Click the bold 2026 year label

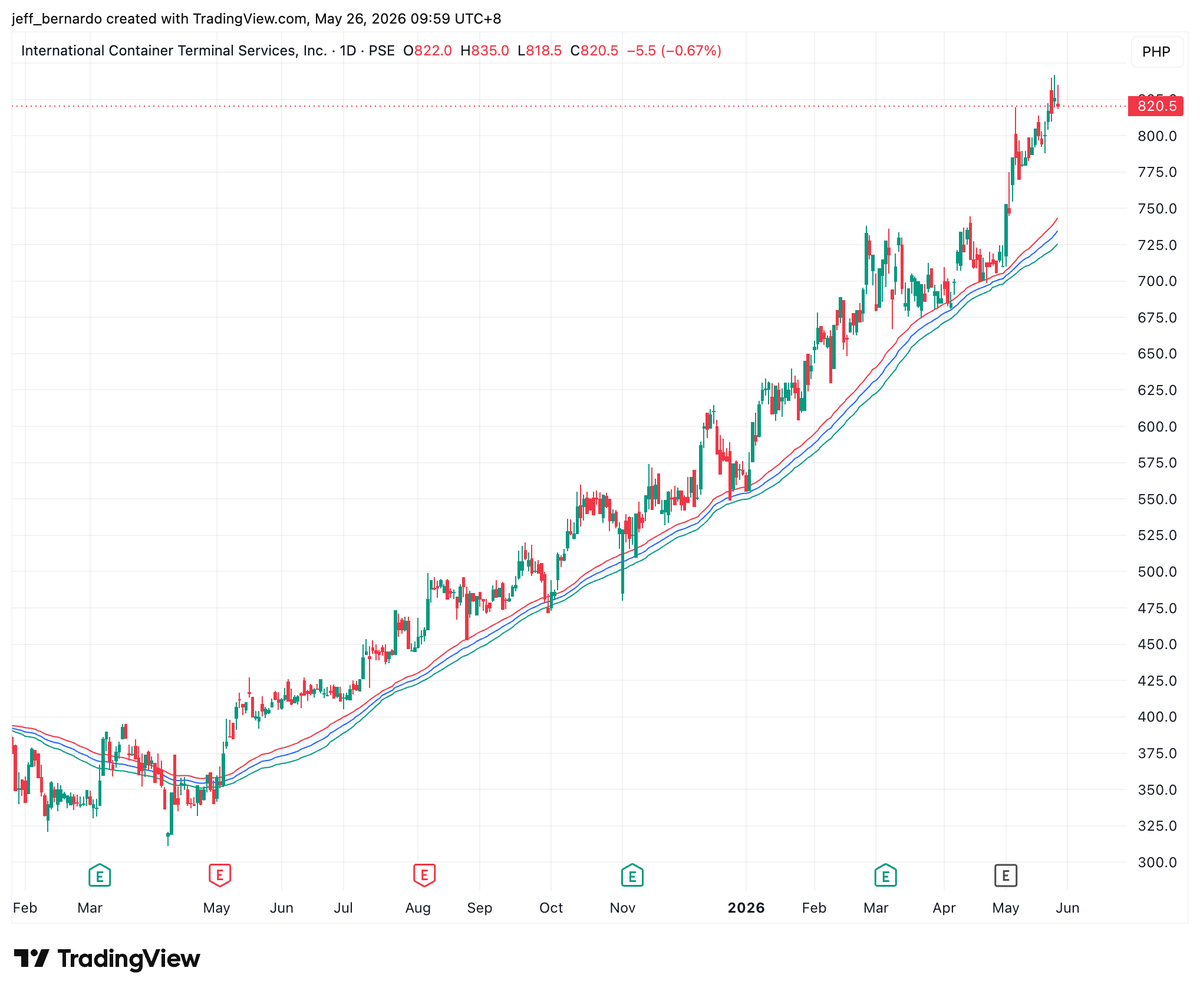746,908
